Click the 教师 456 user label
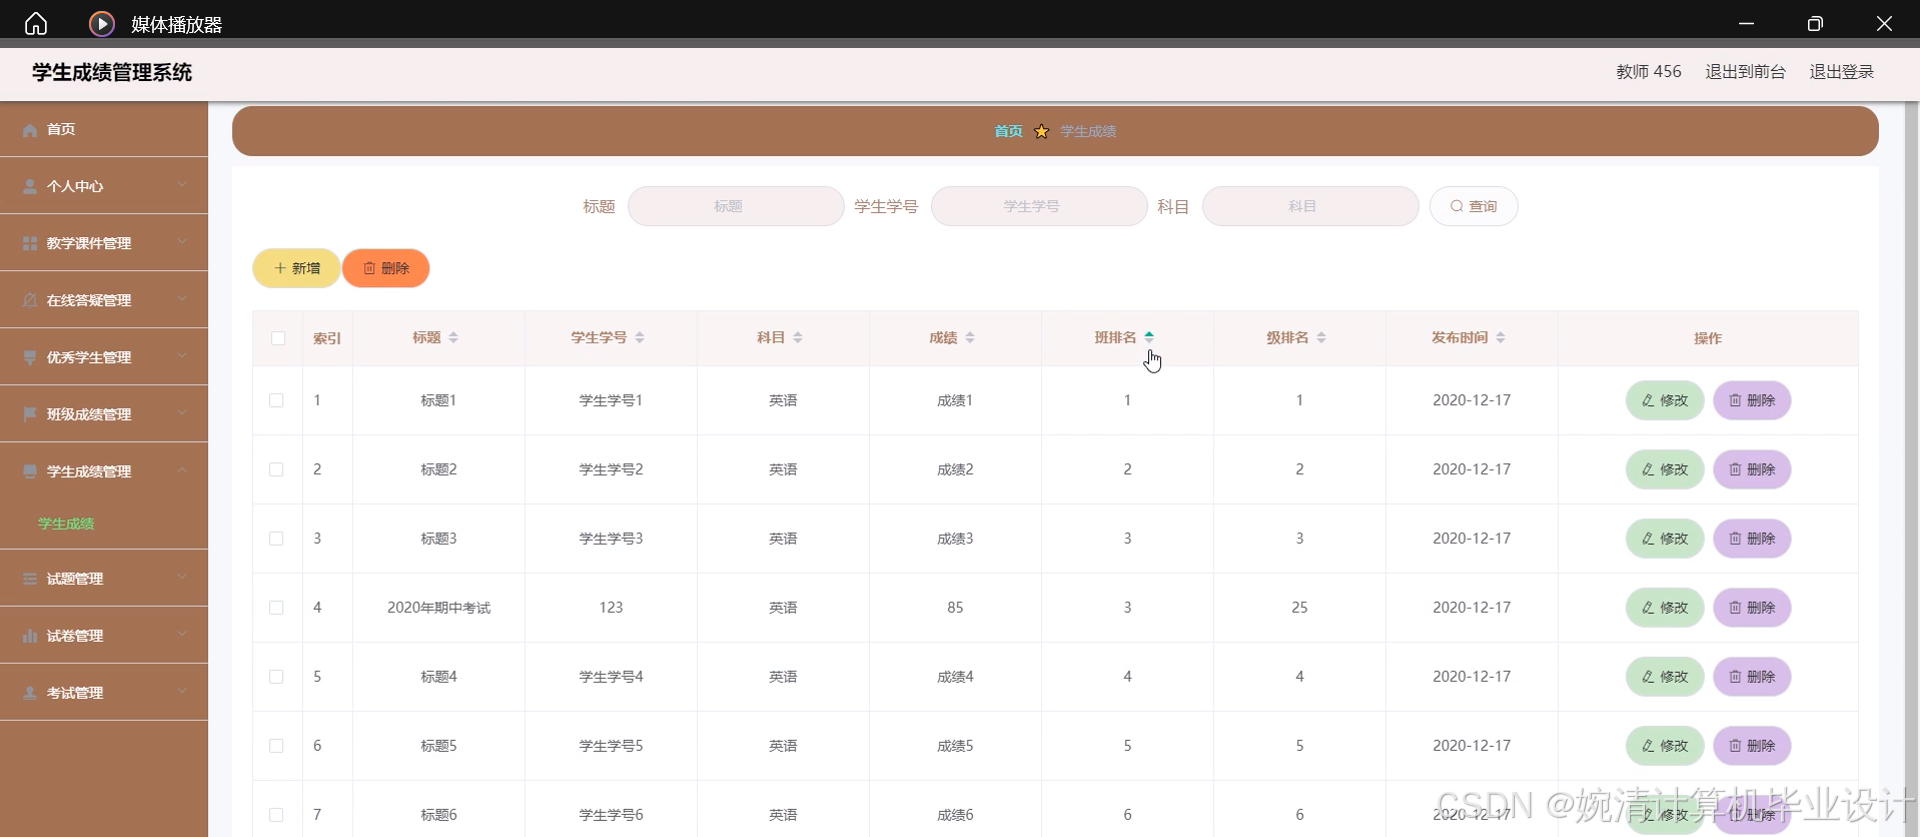The height and width of the screenshot is (837, 1920). pos(1649,72)
